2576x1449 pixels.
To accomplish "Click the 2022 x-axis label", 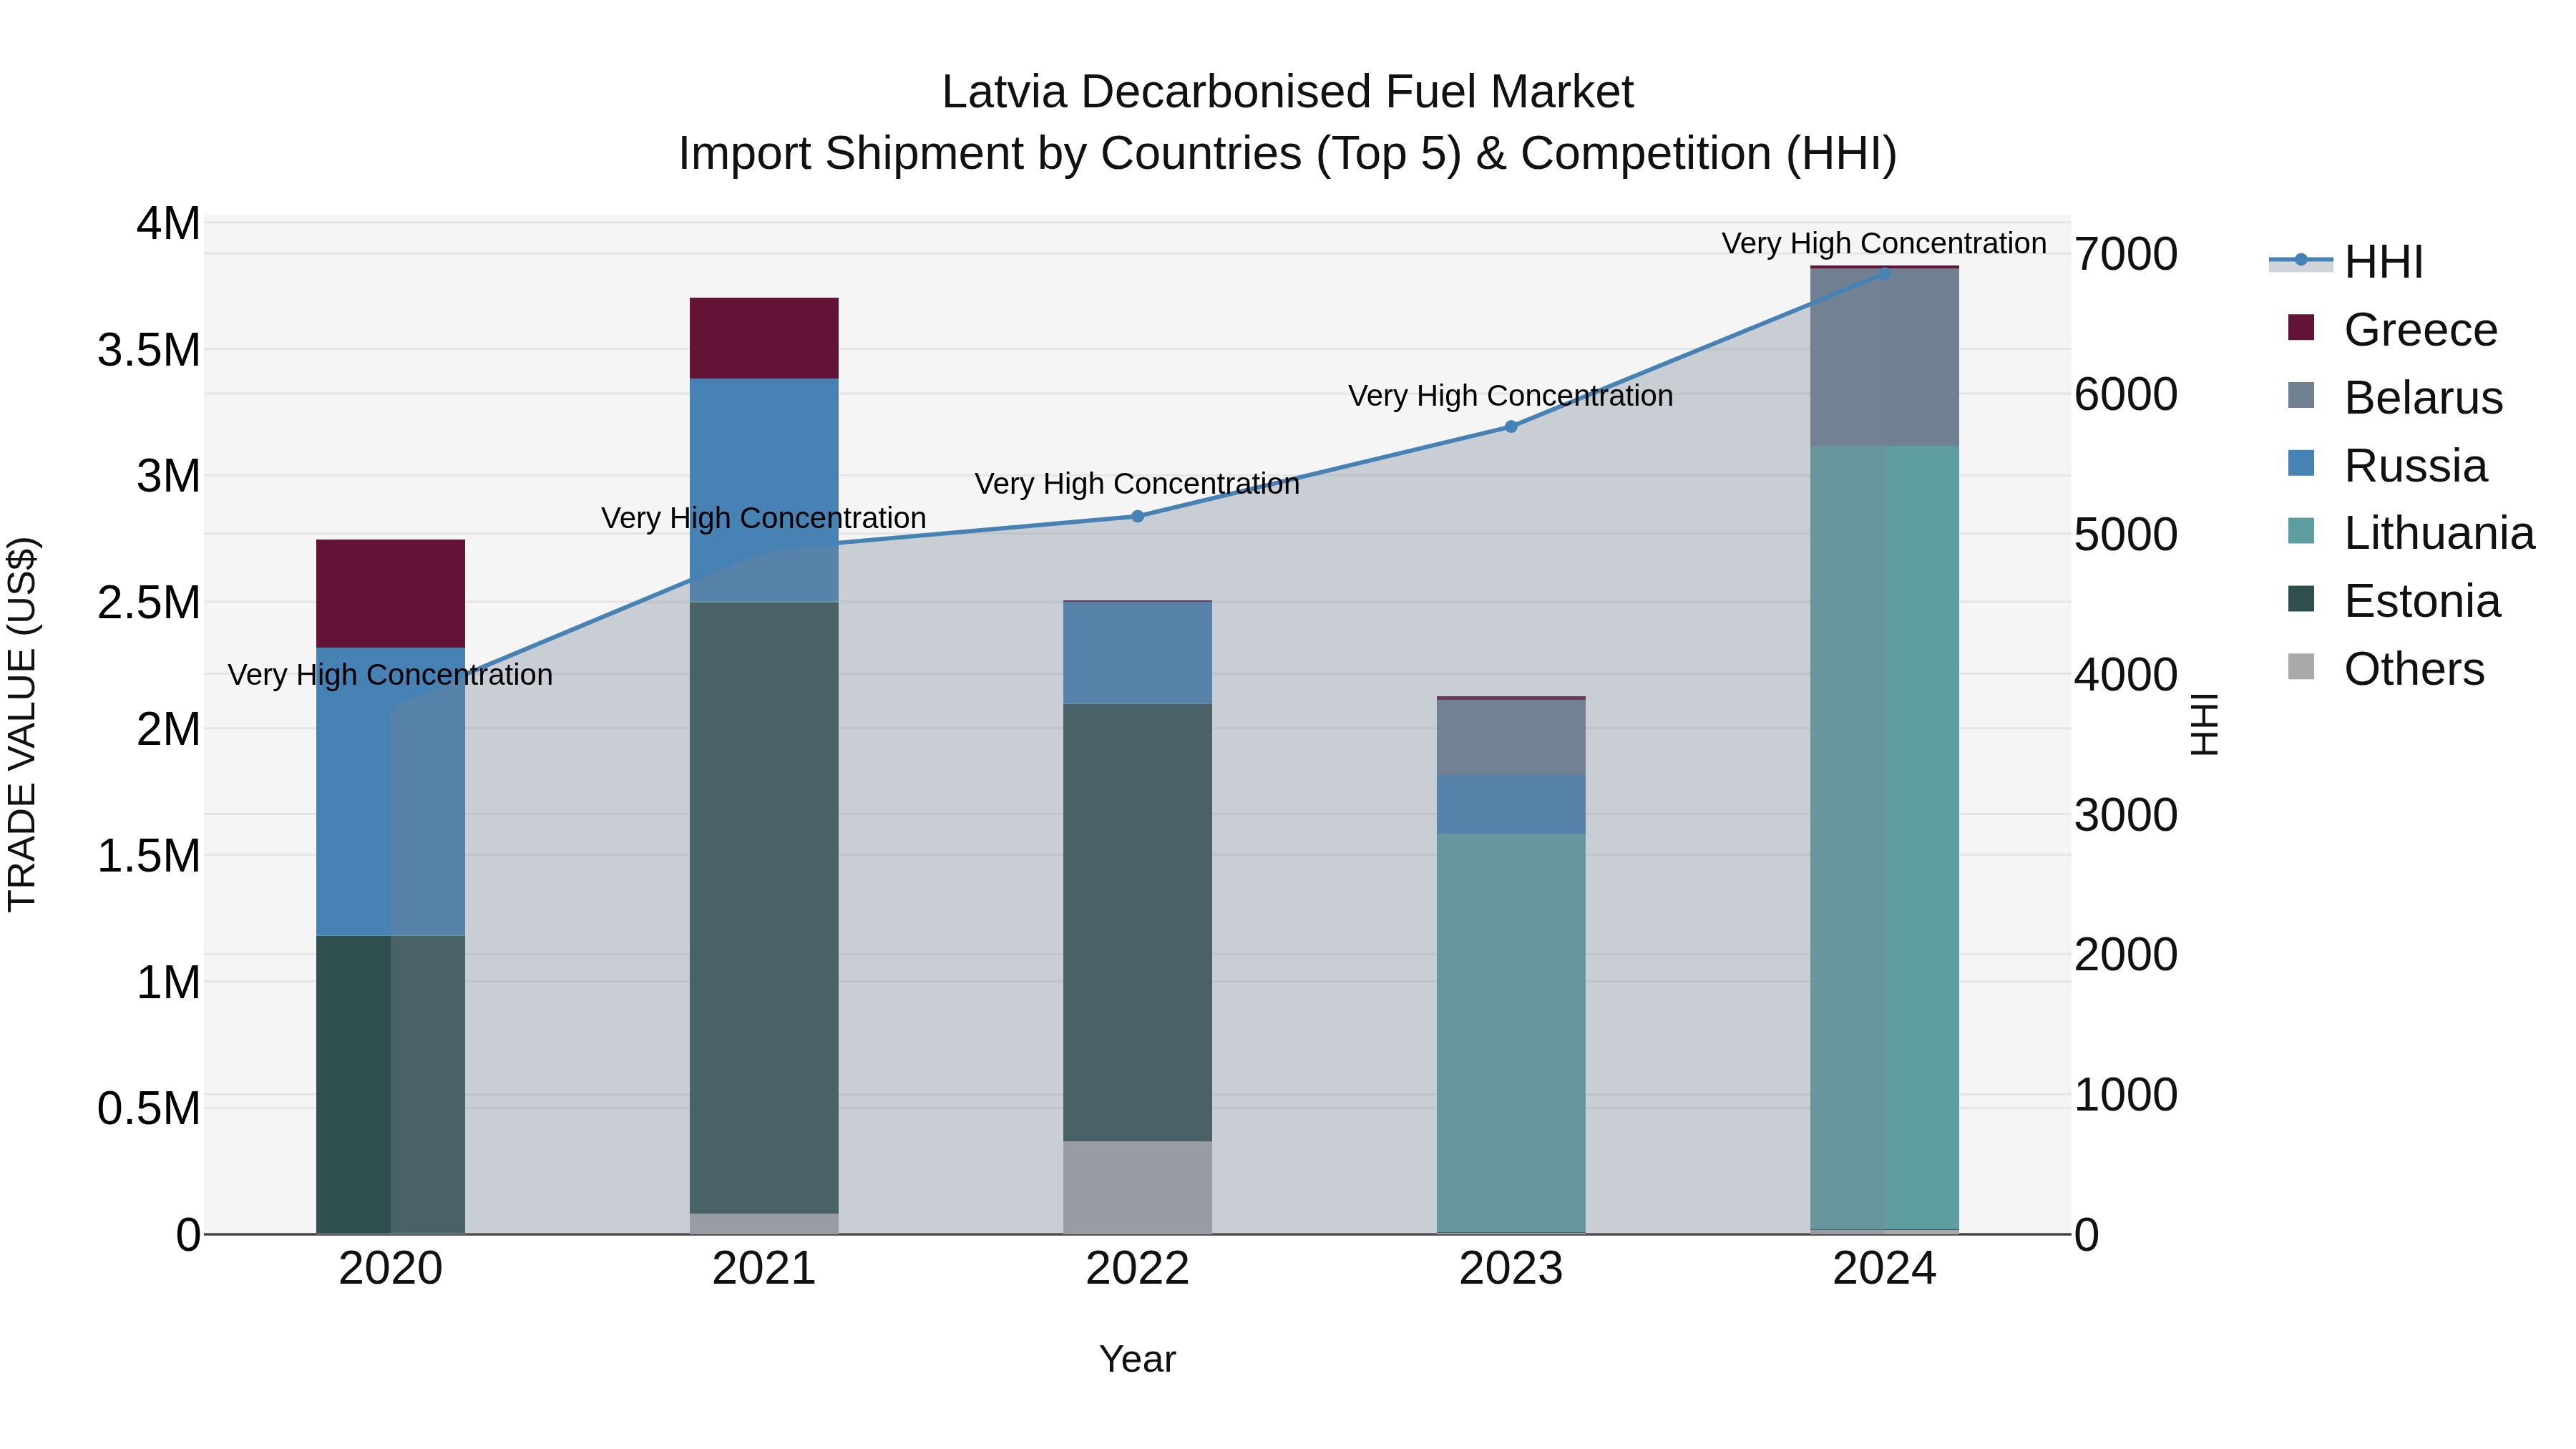I will tap(1137, 1269).
